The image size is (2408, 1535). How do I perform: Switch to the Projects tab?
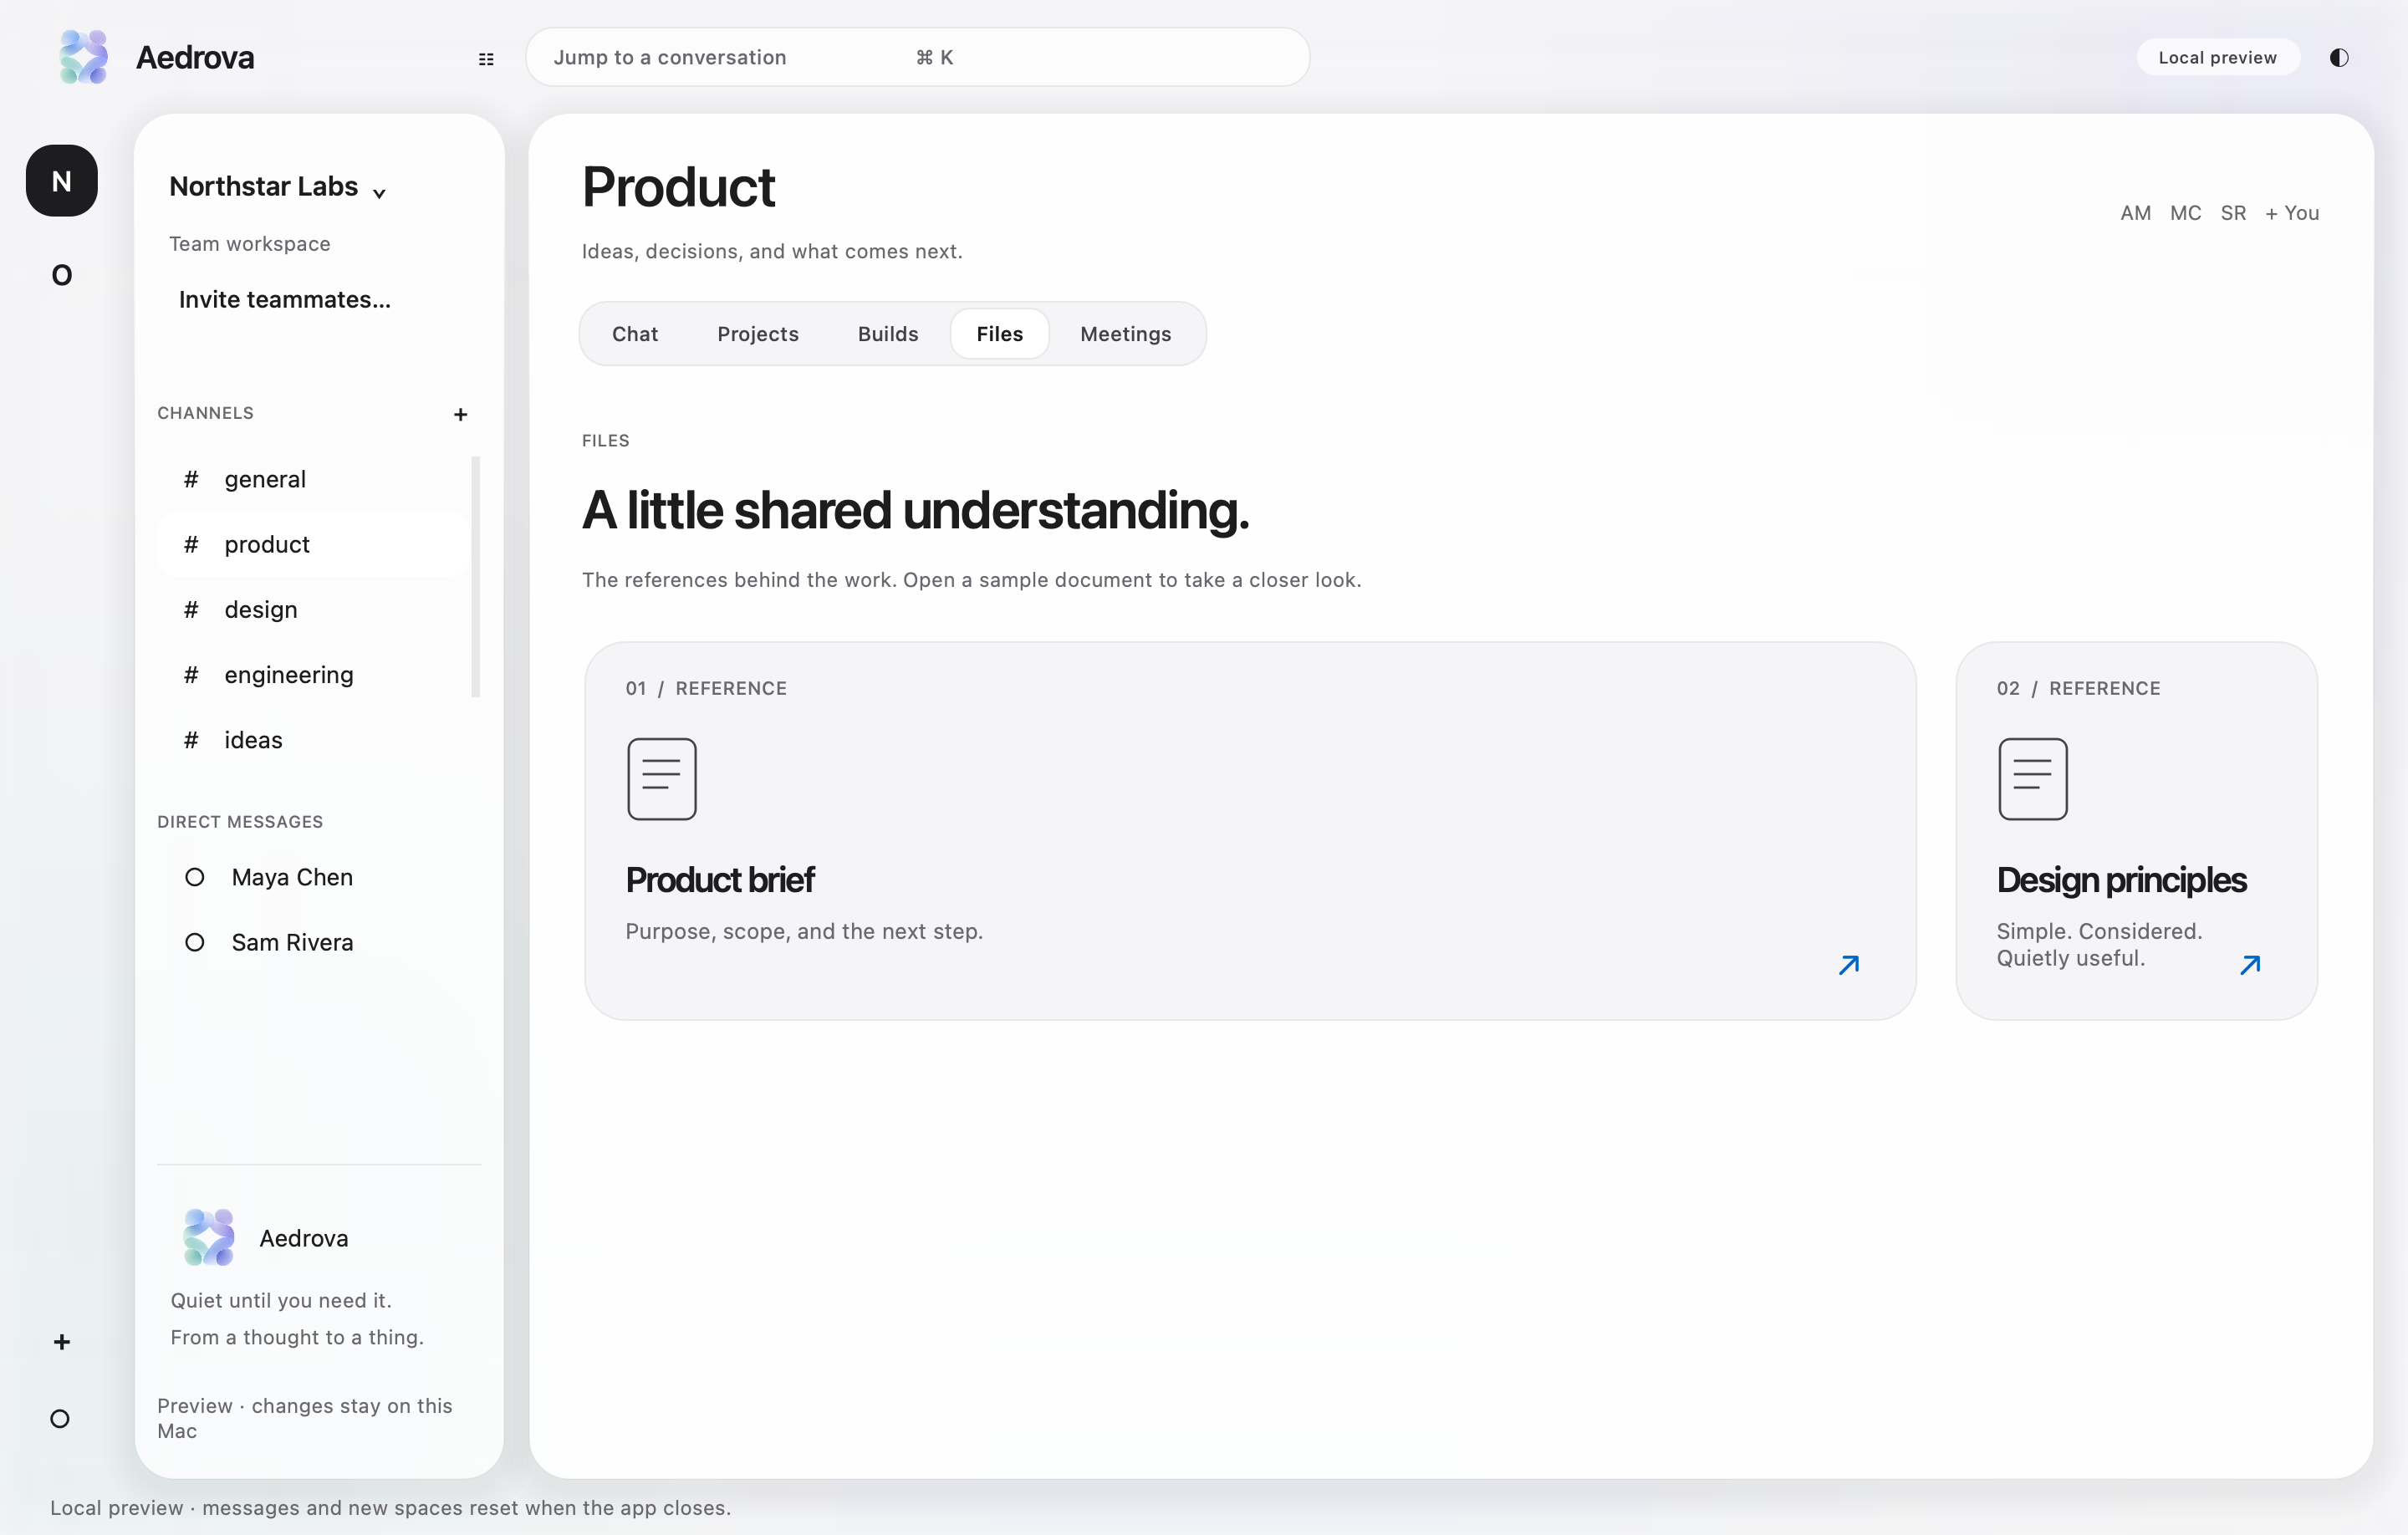coord(757,334)
